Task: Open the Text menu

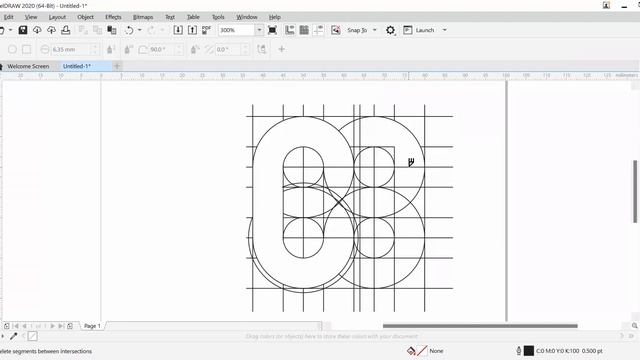Action: pos(170,17)
